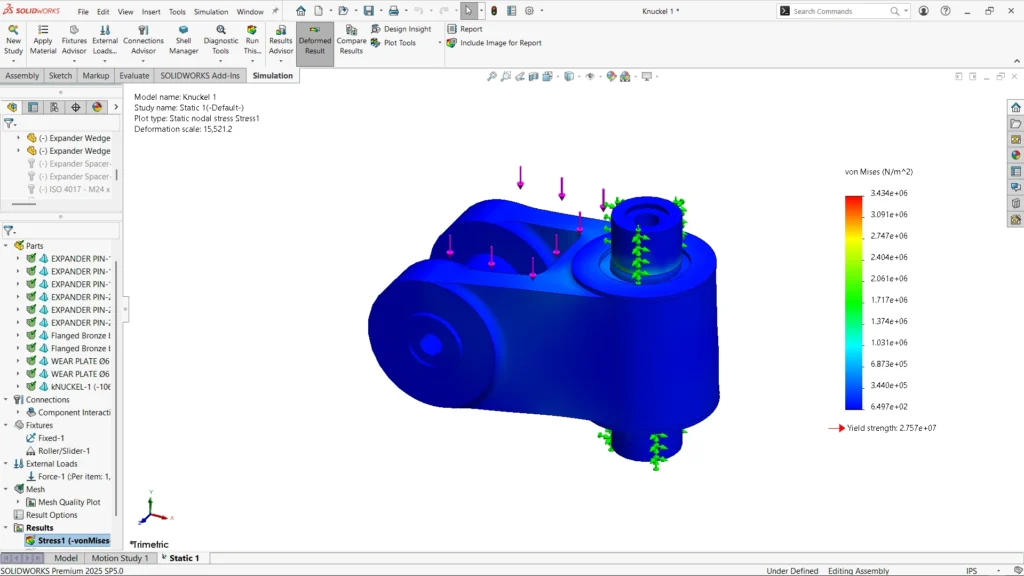The width and height of the screenshot is (1024, 576).
Task: Click Include Image for Report
Action: 500,43
